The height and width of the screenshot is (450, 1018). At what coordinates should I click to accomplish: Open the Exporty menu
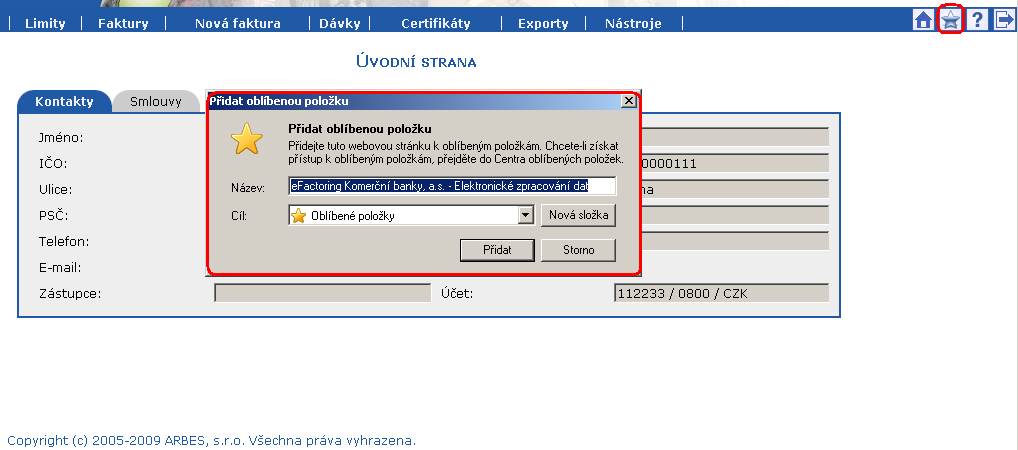[543, 23]
